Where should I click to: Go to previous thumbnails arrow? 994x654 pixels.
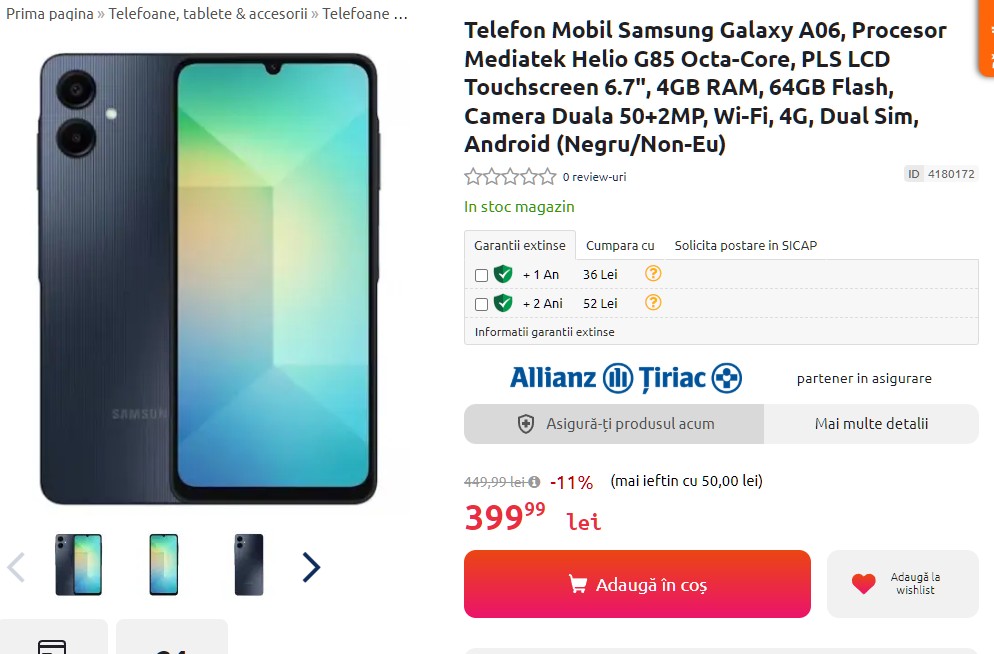point(16,567)
